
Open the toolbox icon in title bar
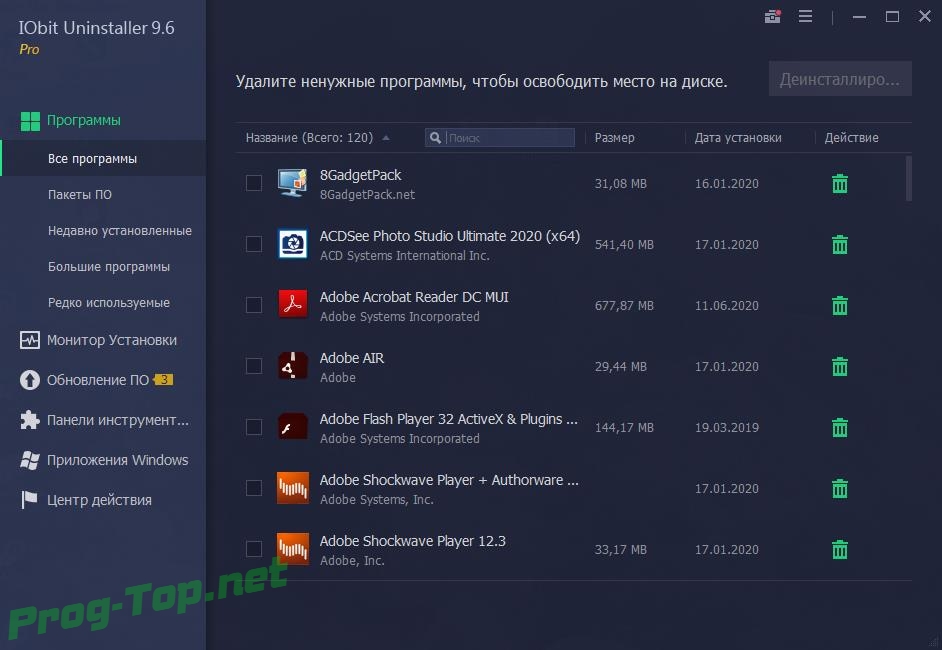tap(773, 17)
